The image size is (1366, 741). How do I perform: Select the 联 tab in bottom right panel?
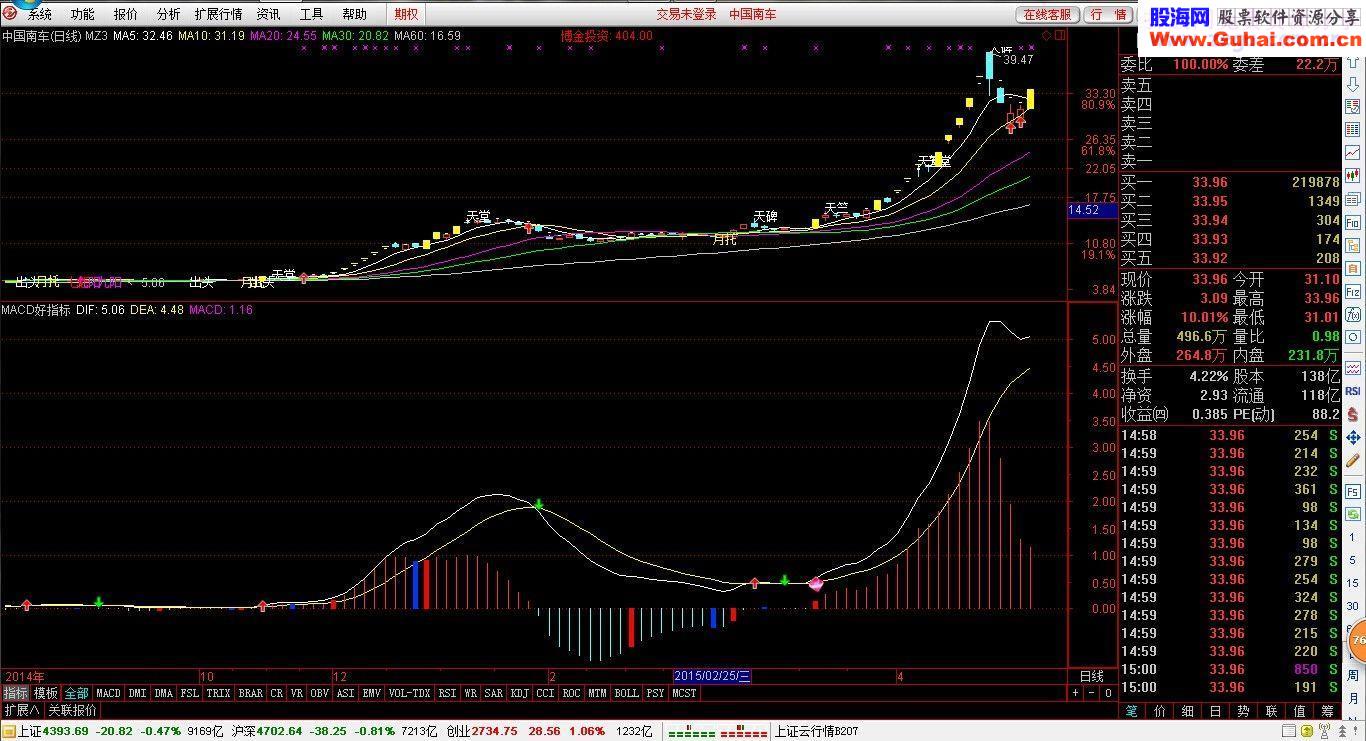pos(1271,711)
